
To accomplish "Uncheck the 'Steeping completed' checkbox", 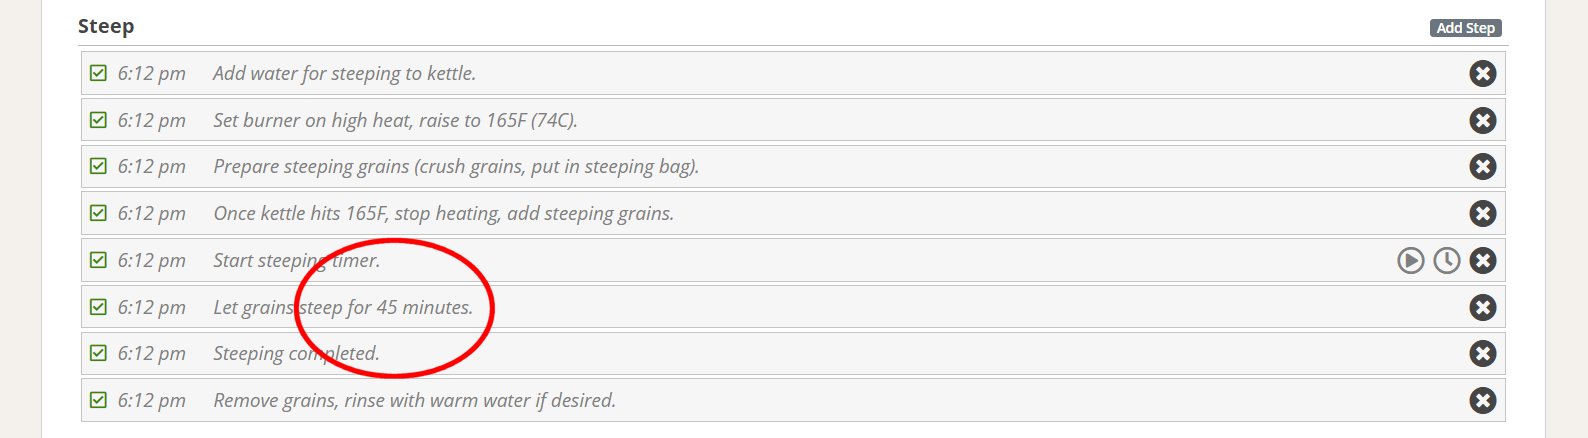I will click(x=98, y=353).
